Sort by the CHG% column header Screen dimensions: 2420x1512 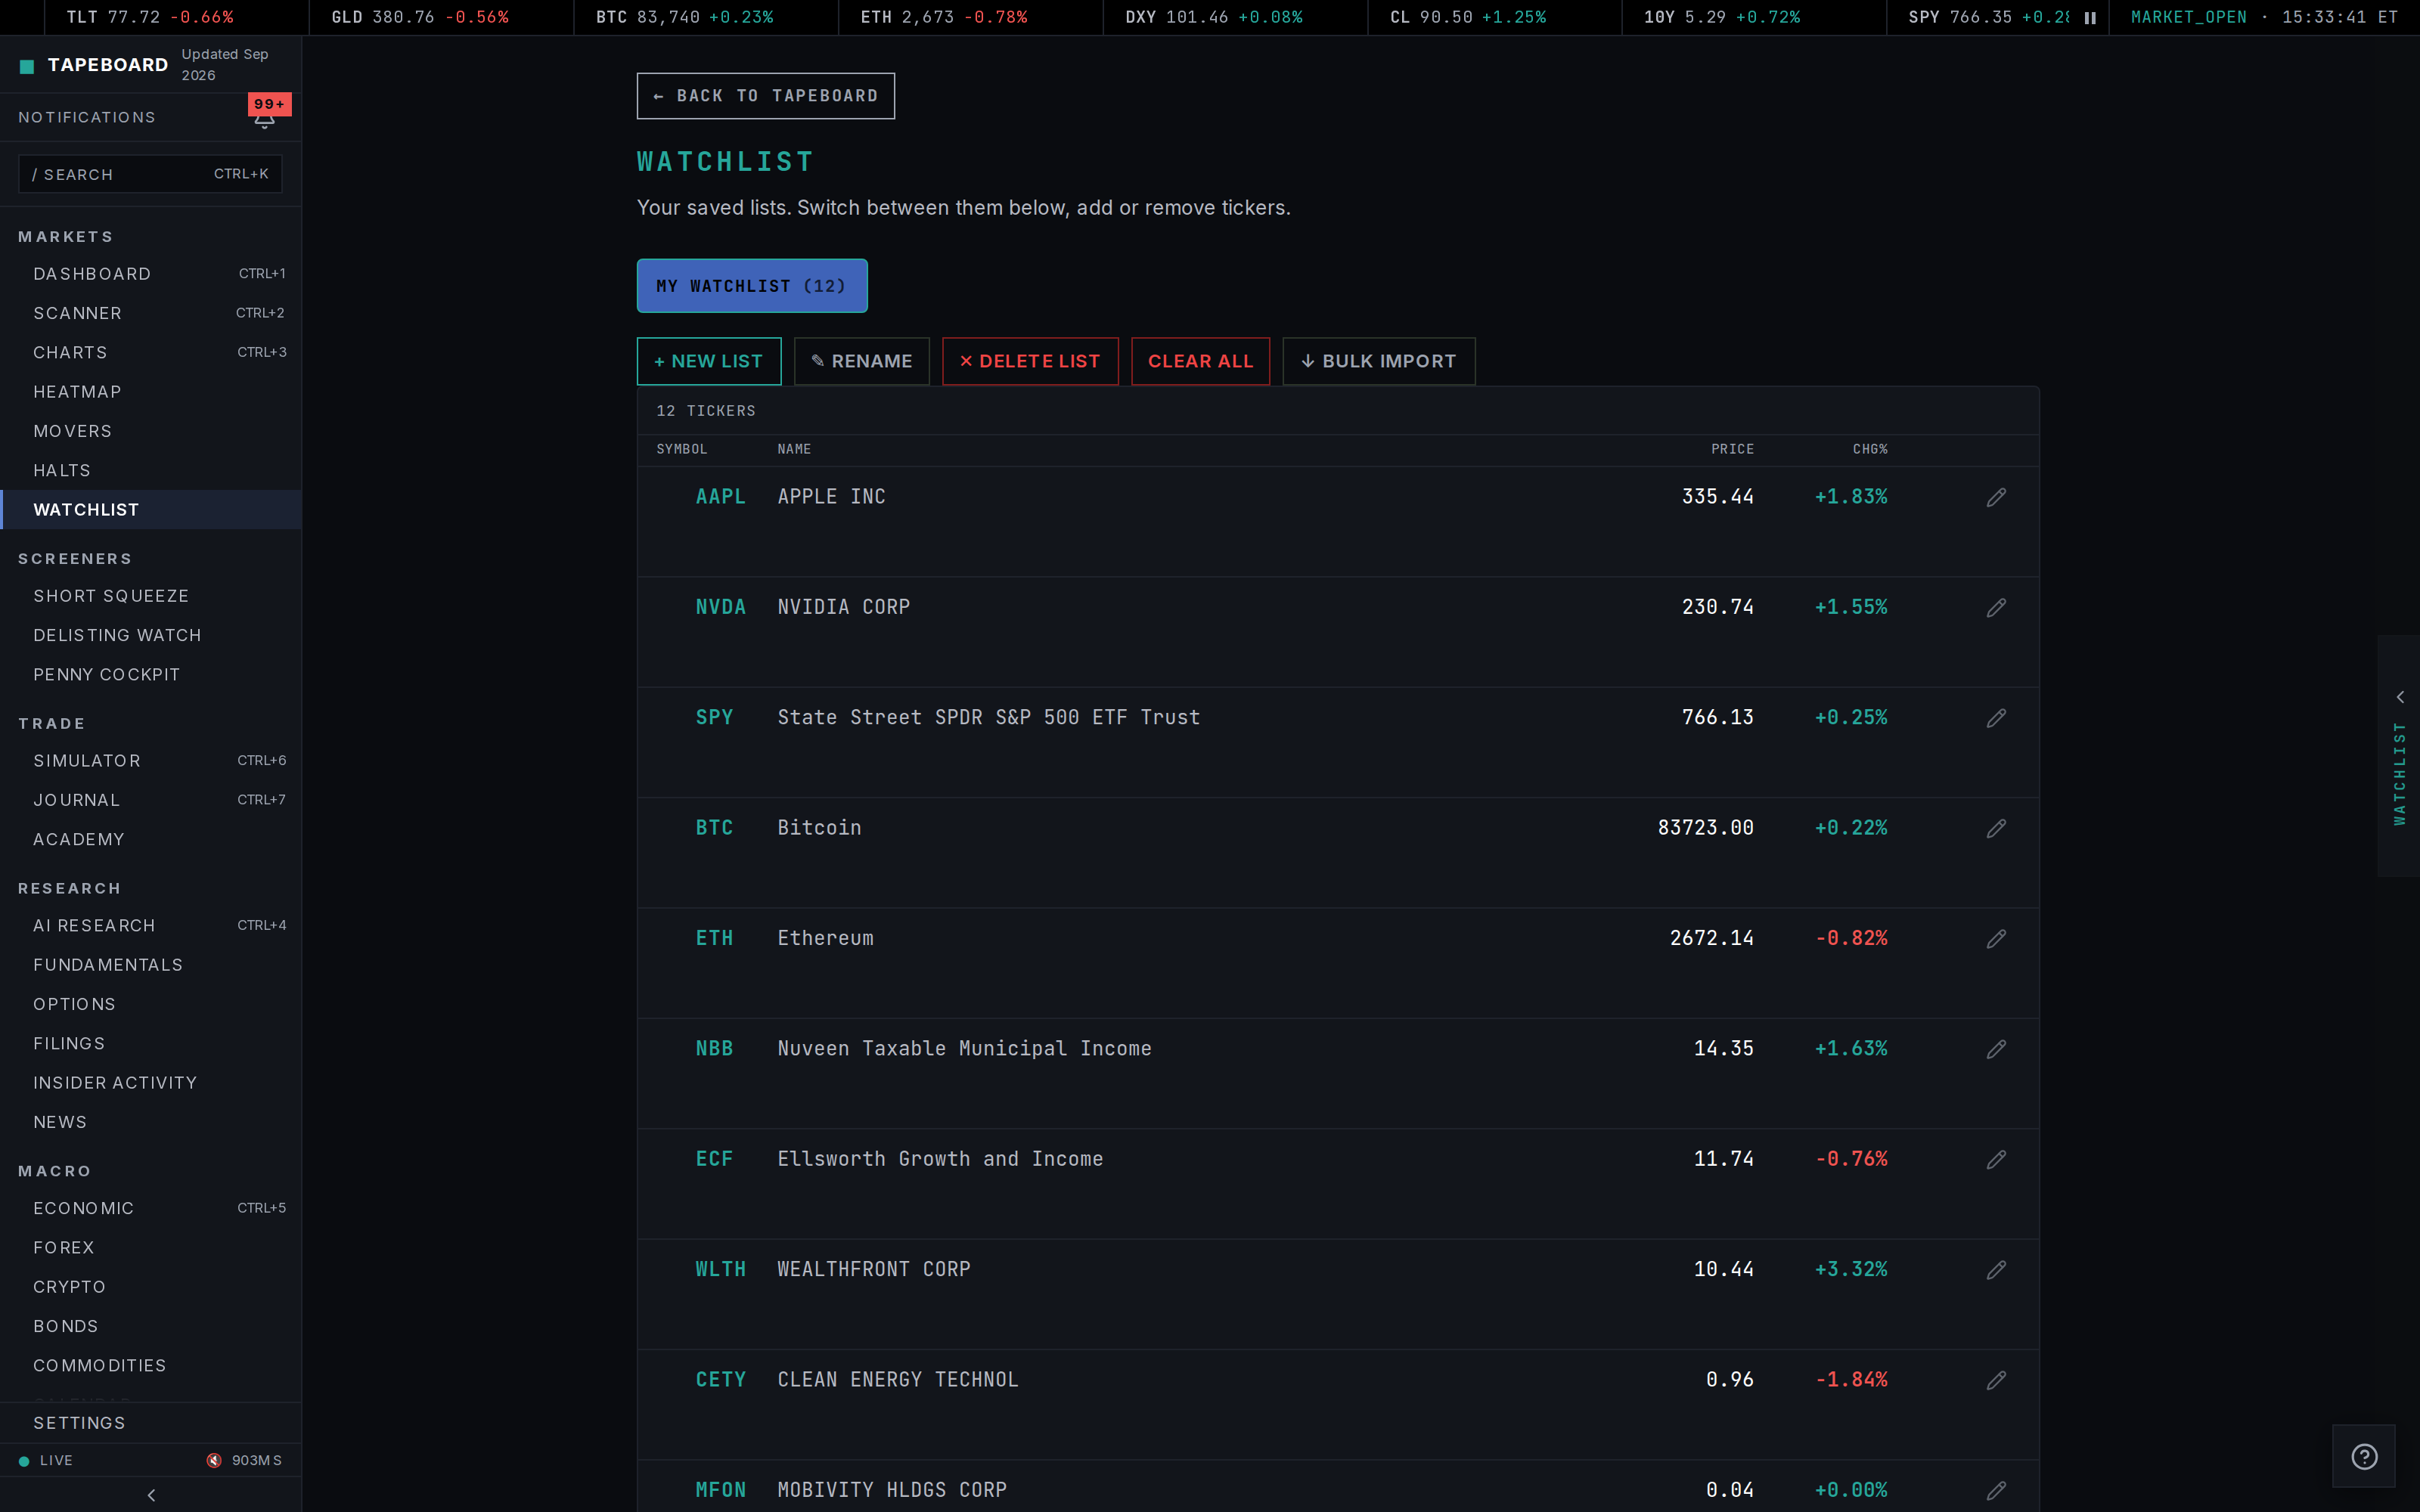click(1870, 450)
